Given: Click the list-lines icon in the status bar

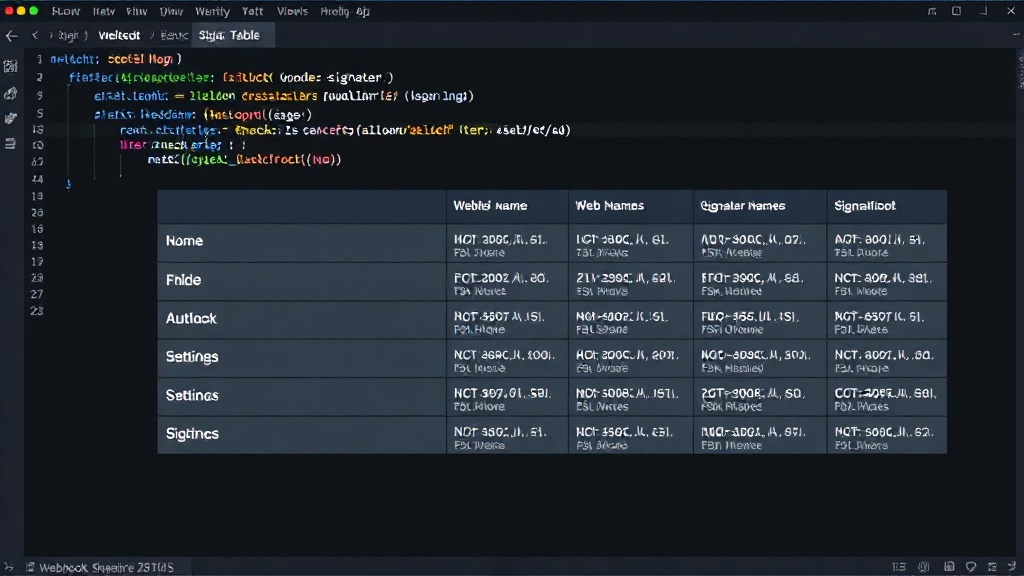Looking at the screenshot, I should coord(899,567).
